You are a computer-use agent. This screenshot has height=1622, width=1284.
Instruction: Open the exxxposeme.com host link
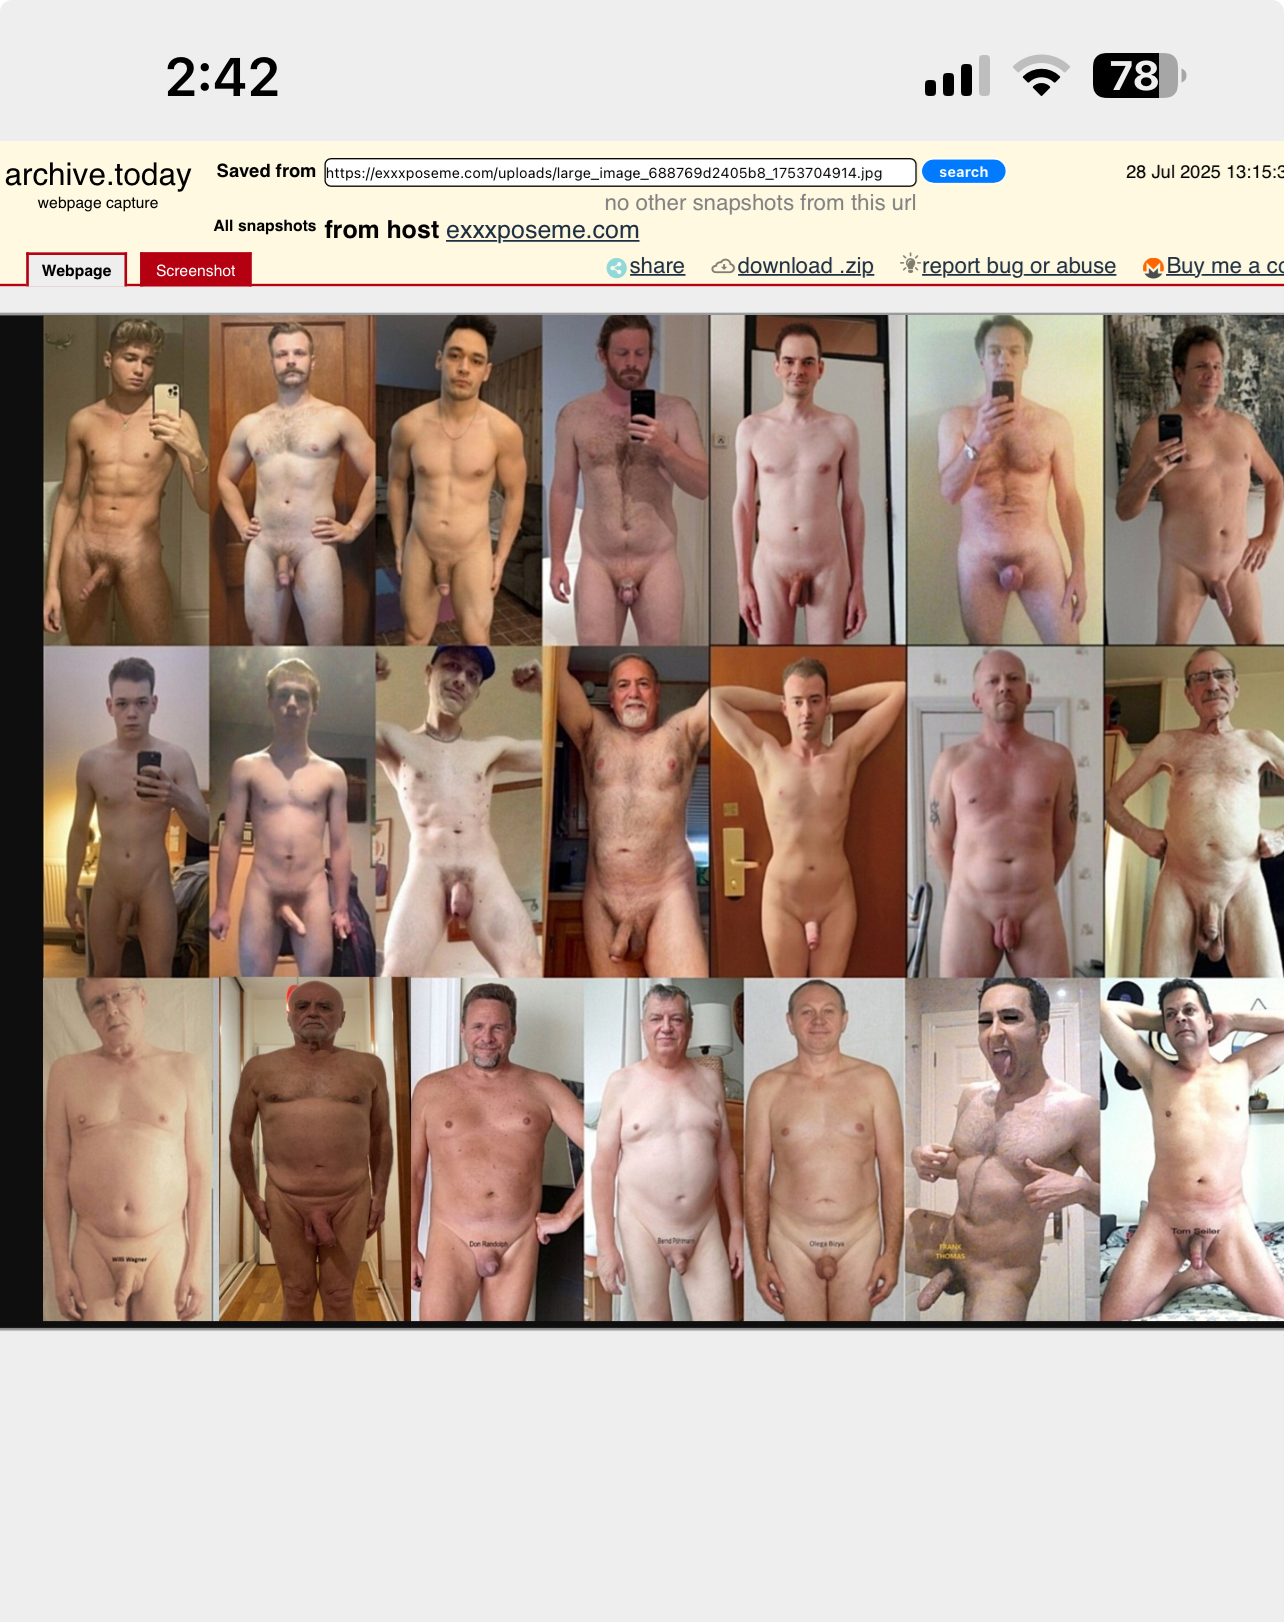[x=542, y=230]
